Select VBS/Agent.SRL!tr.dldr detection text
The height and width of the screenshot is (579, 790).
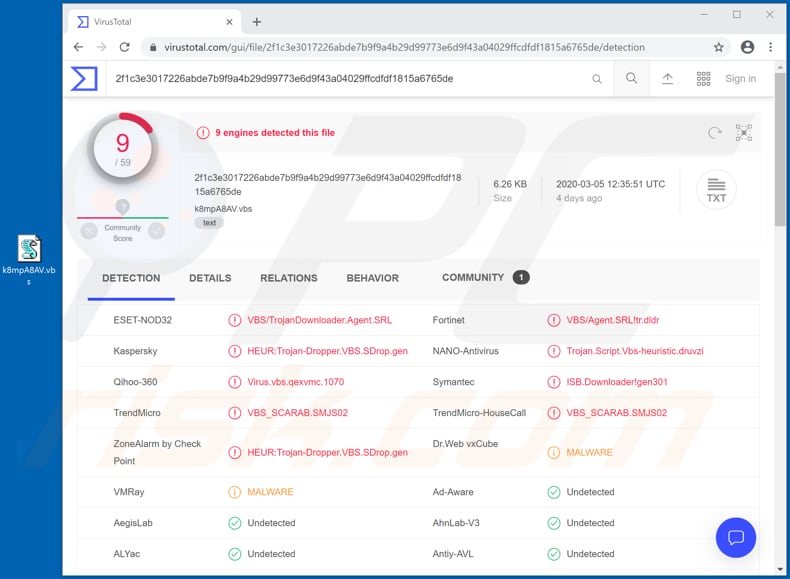click(613, 320)
